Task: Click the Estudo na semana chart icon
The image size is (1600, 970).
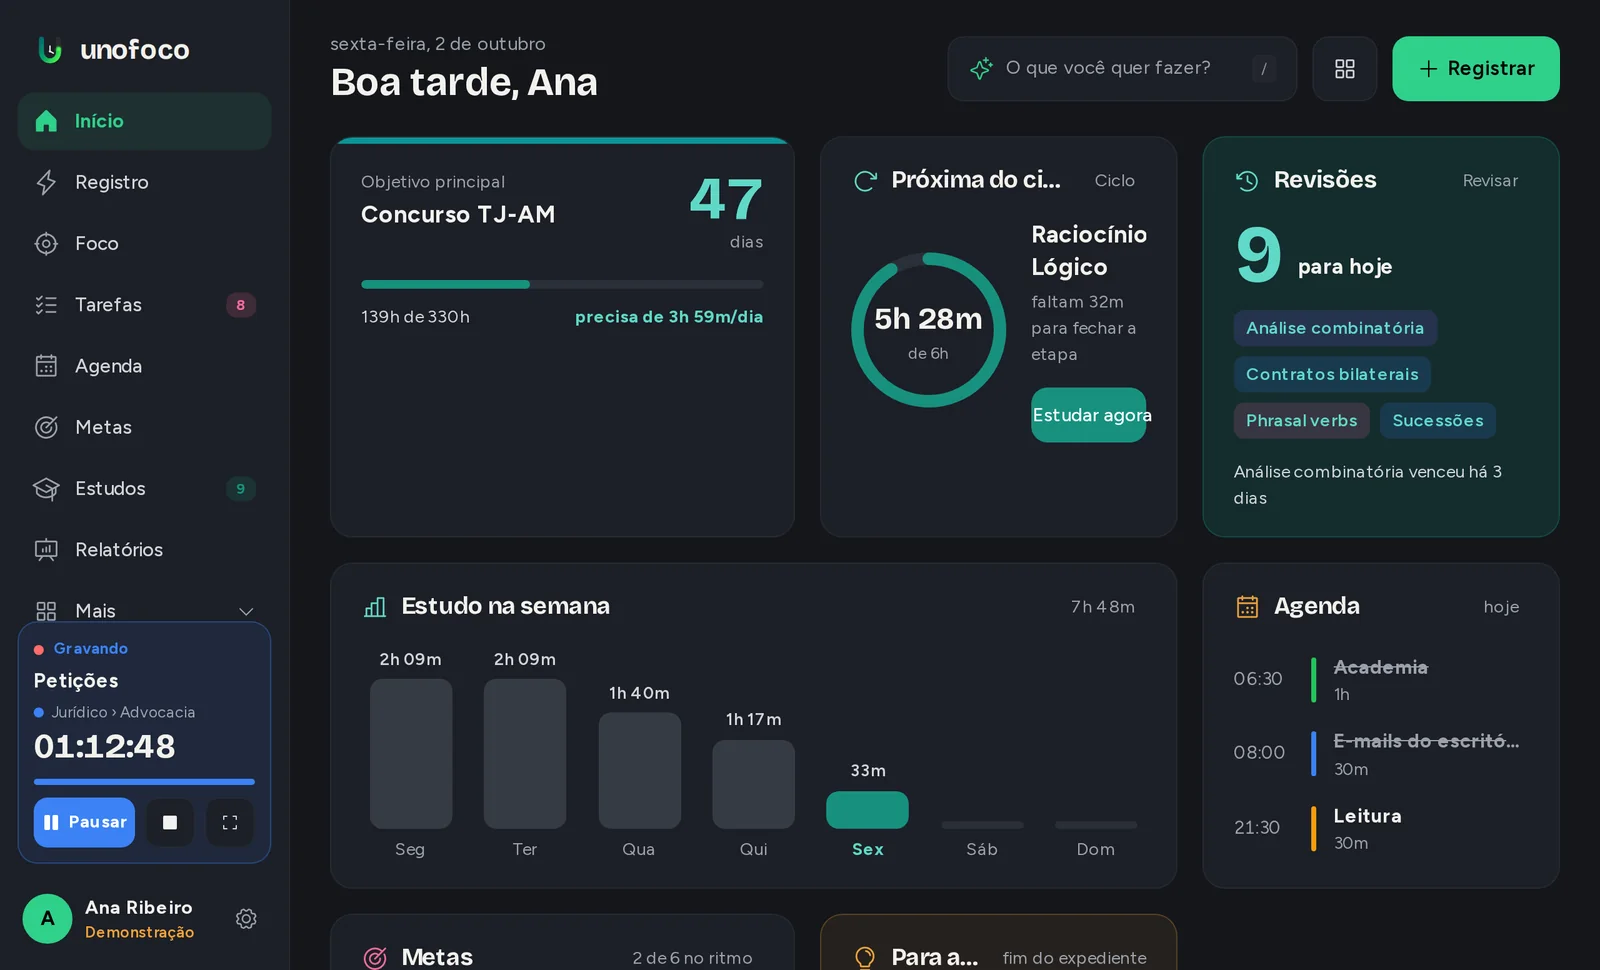Action: coord(375,607)
